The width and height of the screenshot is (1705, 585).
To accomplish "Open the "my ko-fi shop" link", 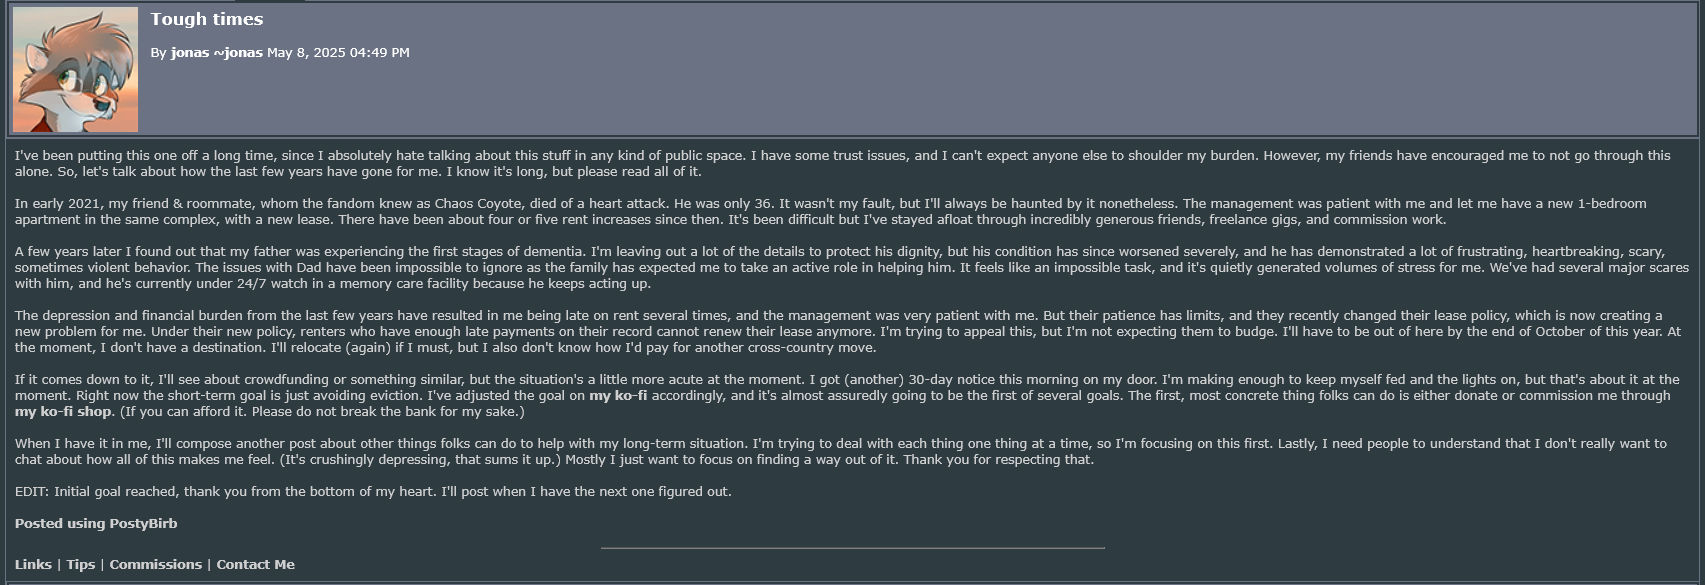I will click(x=63, y=412).
